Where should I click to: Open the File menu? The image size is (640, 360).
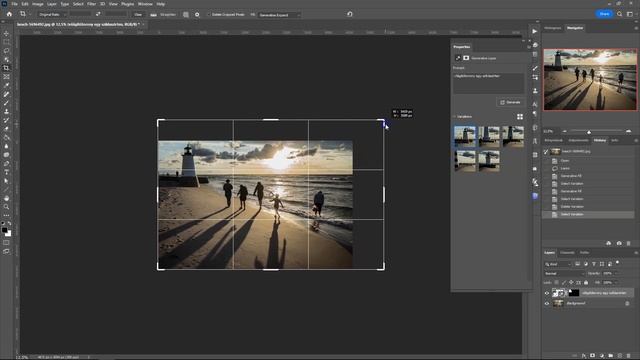(14, 4)
